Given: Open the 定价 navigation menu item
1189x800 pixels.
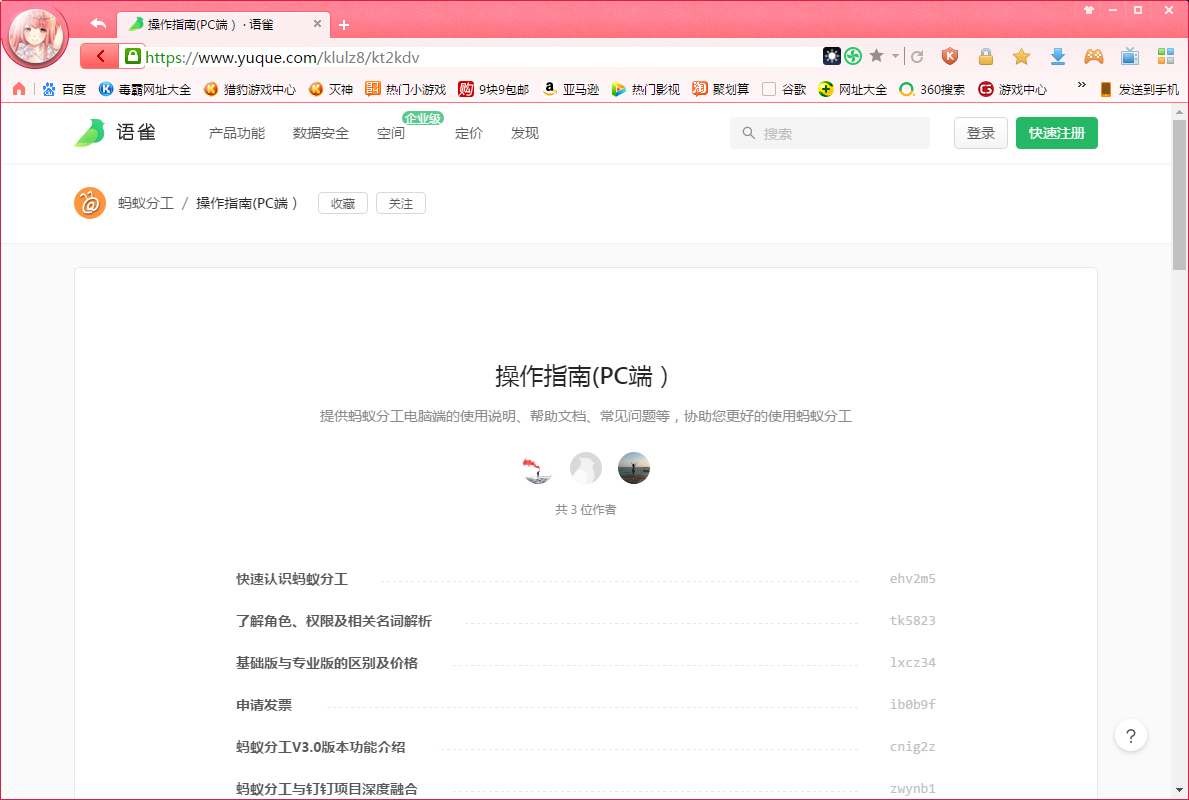Looking at the screenshot, I should tap(468, 133).
